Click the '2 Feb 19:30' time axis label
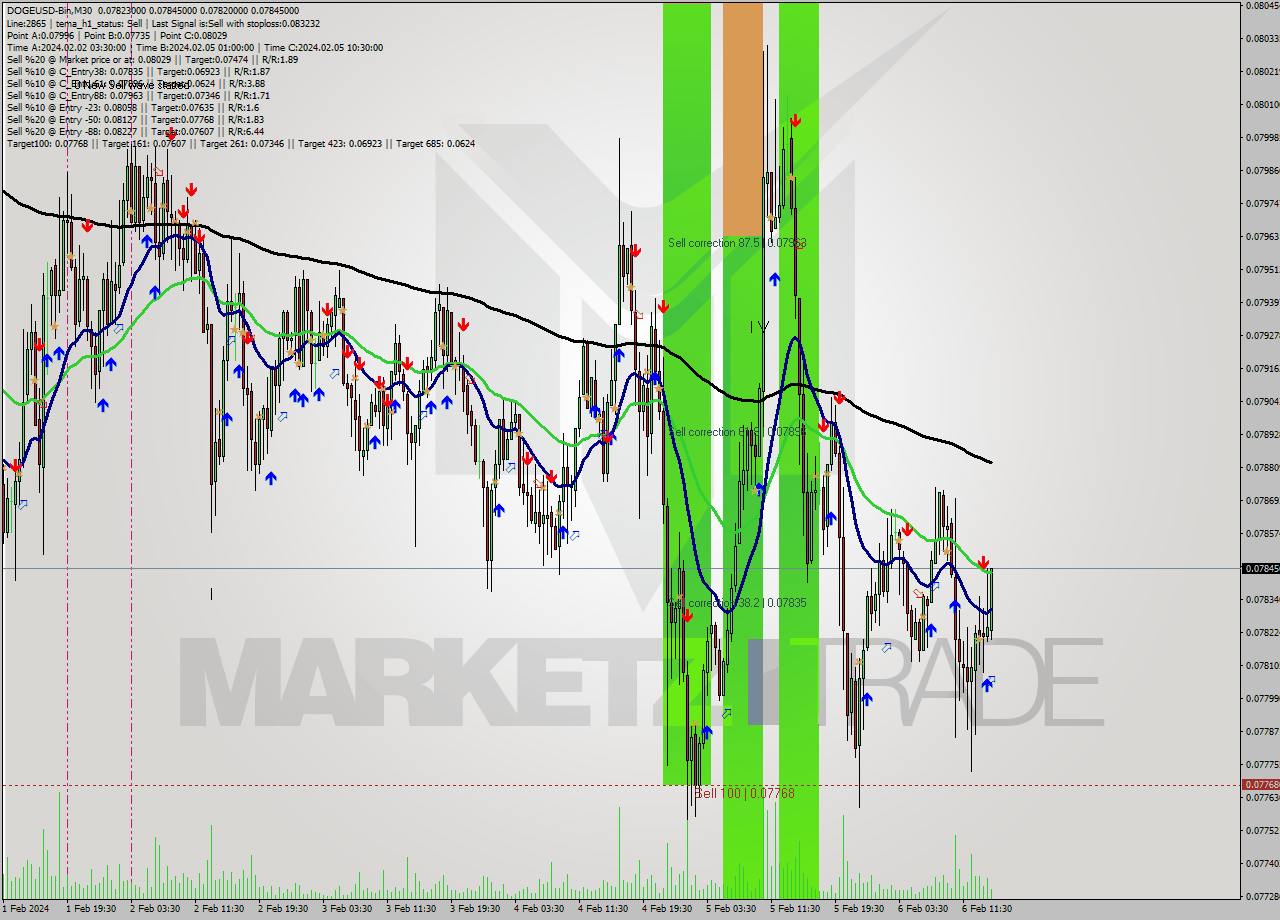Image resolution: width=1280 pixels, height=920 pixels. coord(282,909)
